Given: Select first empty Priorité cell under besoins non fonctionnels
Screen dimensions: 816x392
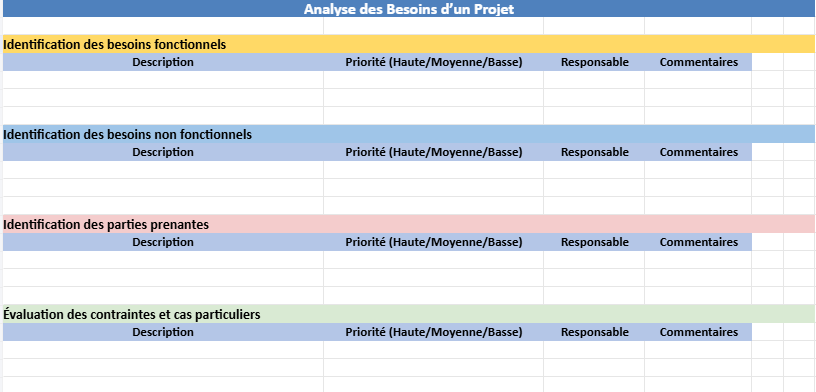Looking at the screenshot, I should (x=434, y=170).
